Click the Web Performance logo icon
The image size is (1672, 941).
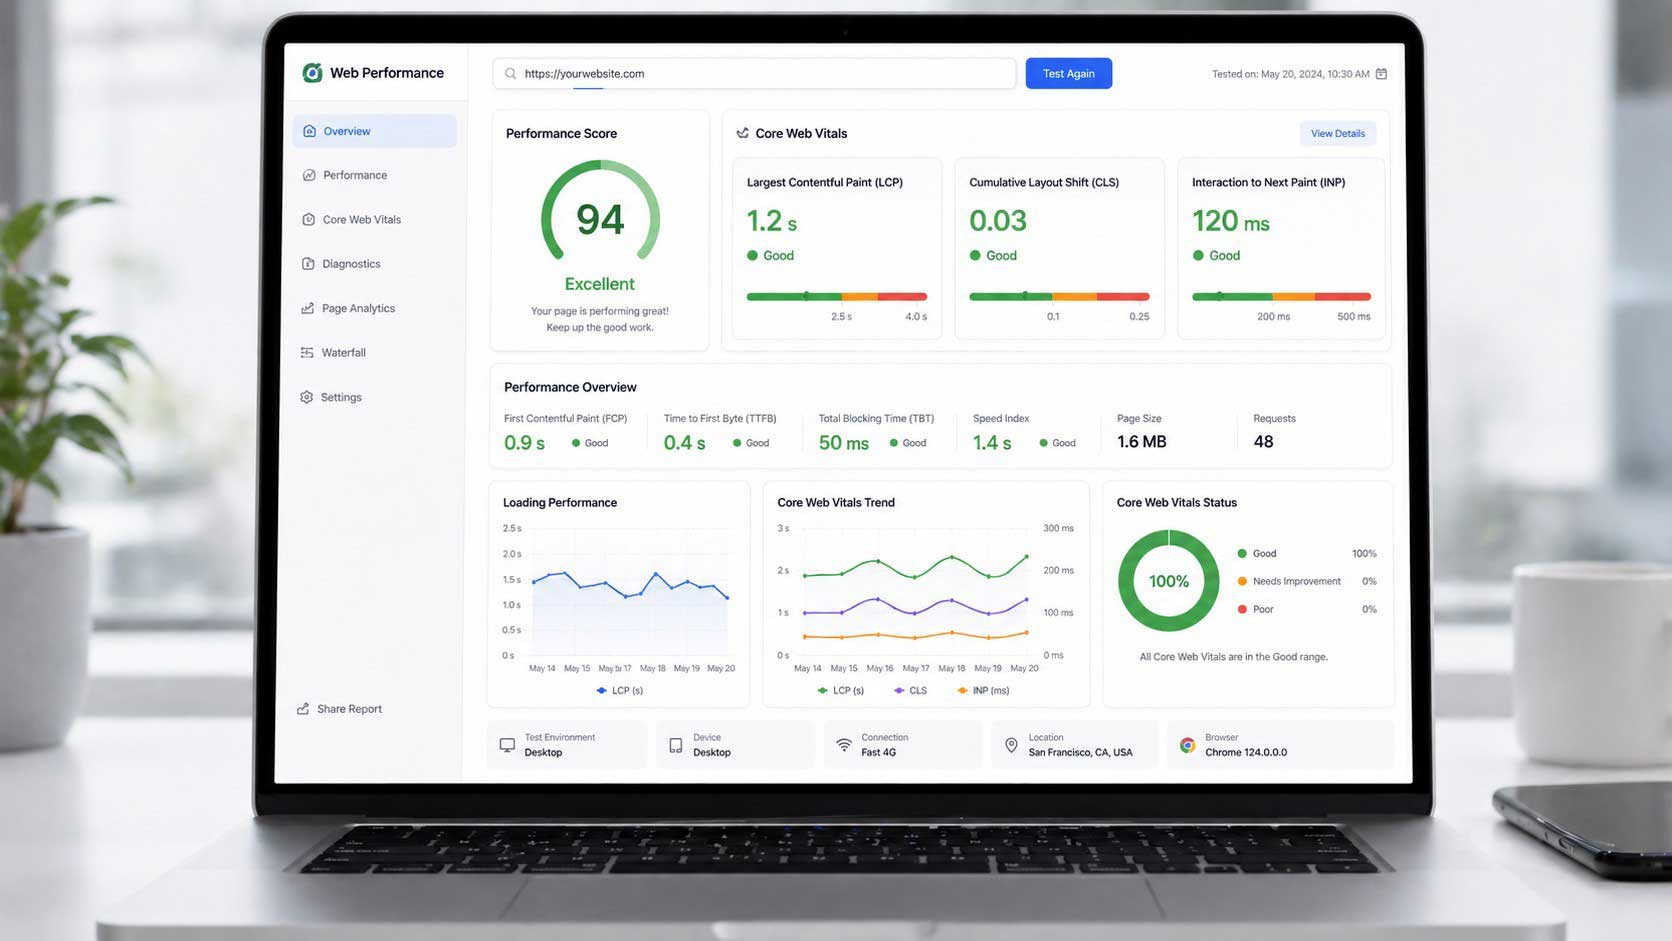coord(312,73)
